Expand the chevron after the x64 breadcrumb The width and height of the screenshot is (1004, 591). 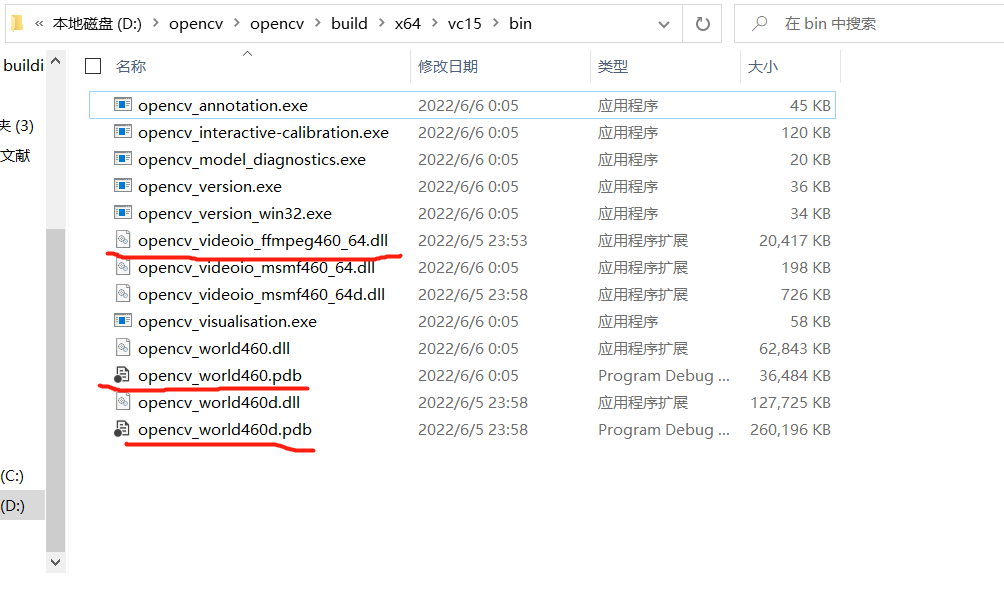tap(435, 23)
